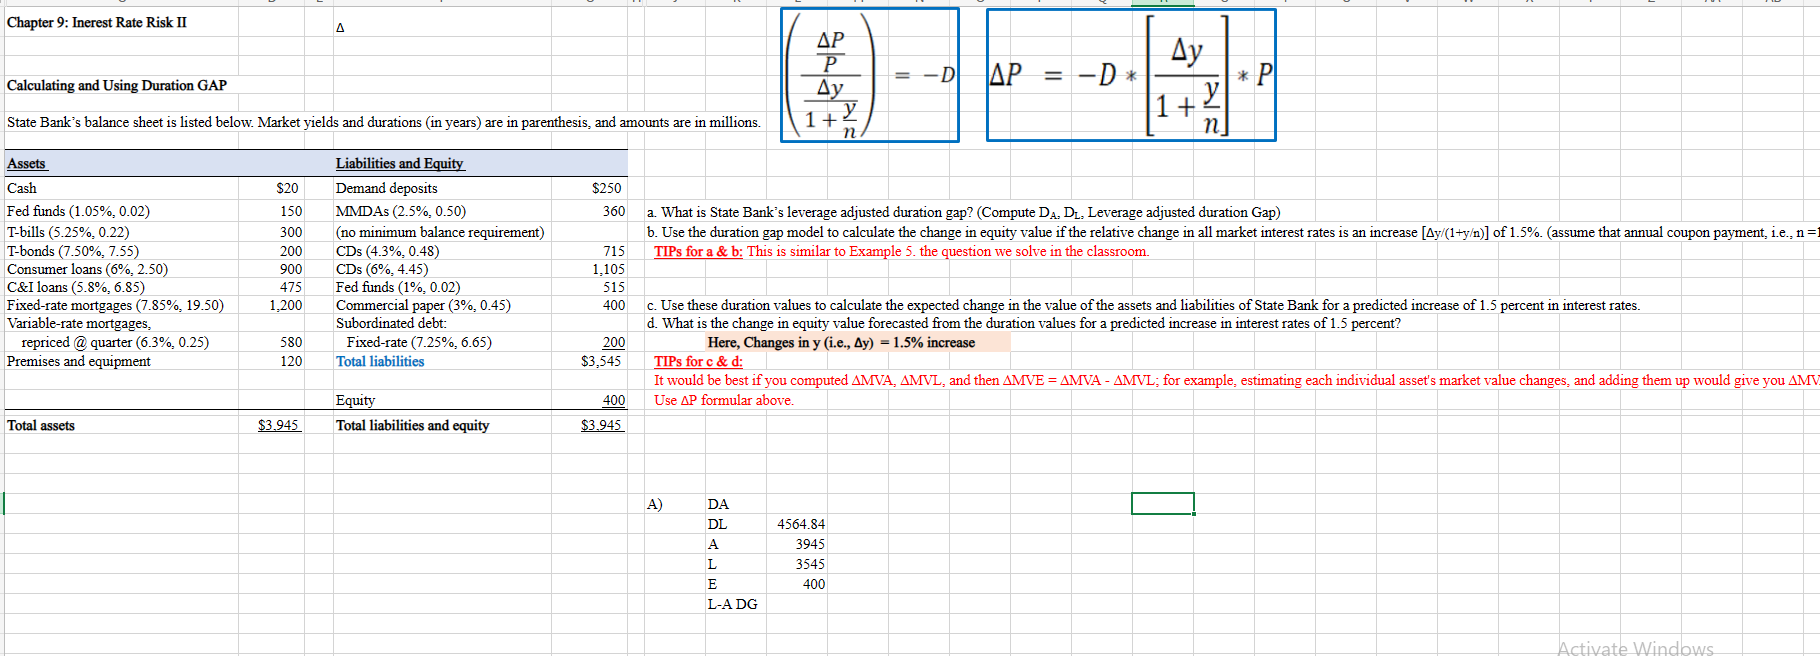This screenshot has width=1820, height=656.
Task: Click the 'Total liabilities and equity' cell
Action: pyautogui.click(x=413, y=425)
